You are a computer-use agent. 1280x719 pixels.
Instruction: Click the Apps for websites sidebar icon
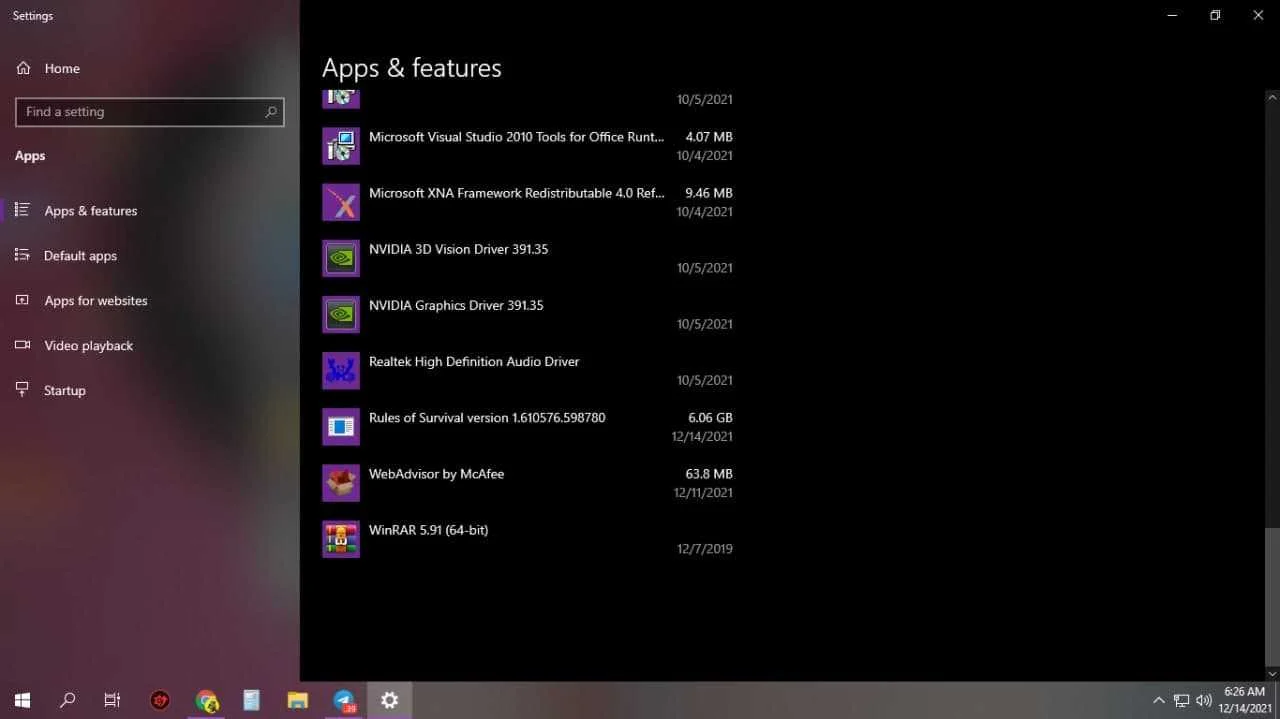point(22,300)
